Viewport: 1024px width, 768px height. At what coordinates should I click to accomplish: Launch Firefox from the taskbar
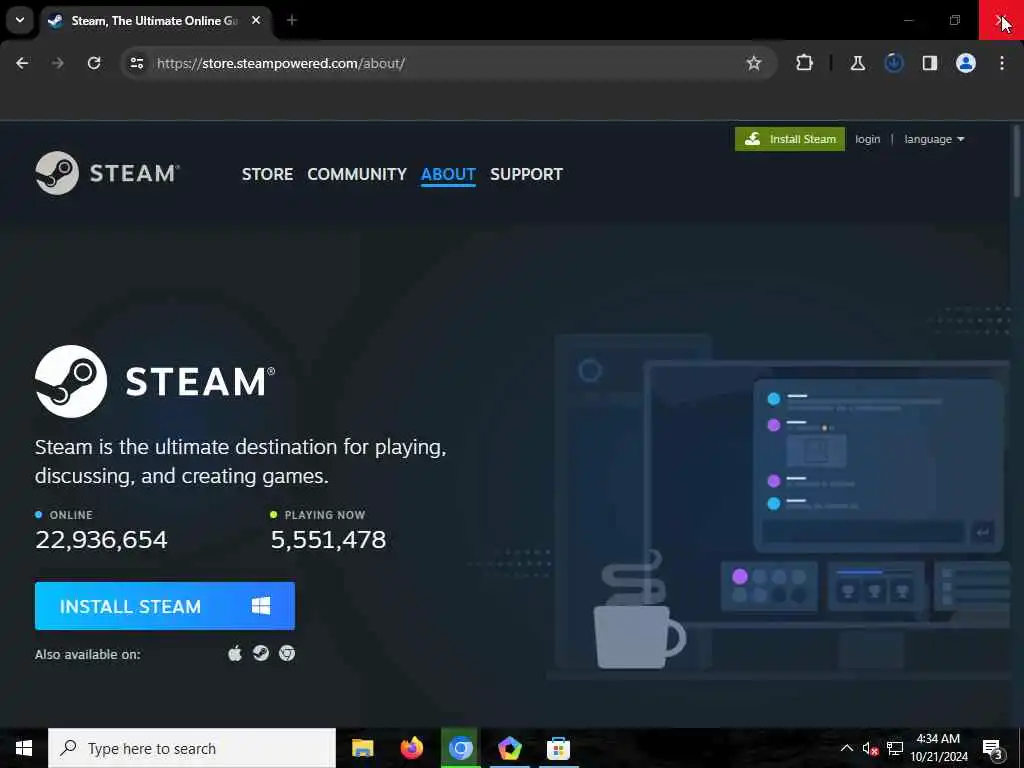click(411, 748)
